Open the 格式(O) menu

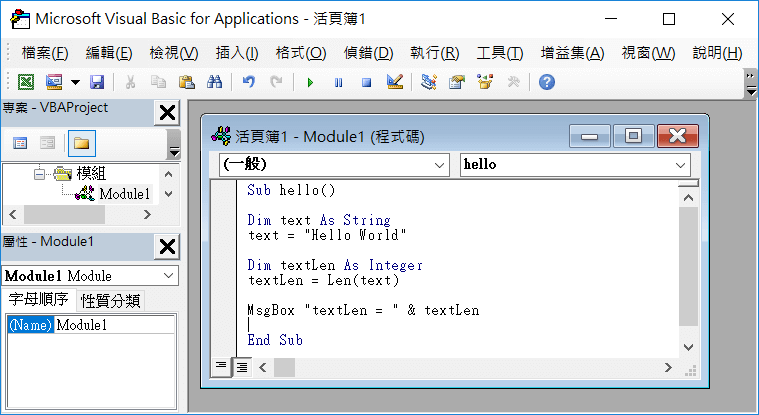click(x=301, y=53)
